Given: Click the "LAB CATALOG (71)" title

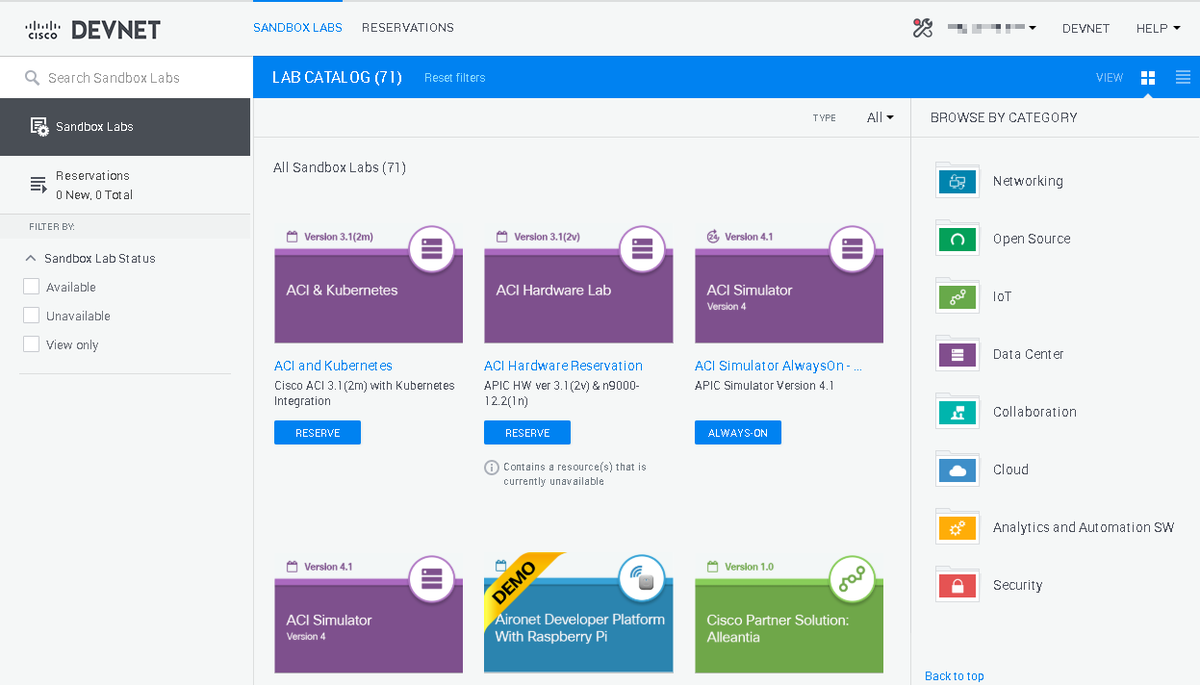Looking at the screenshot, I should pyautogui.click(x=337, y=77).
